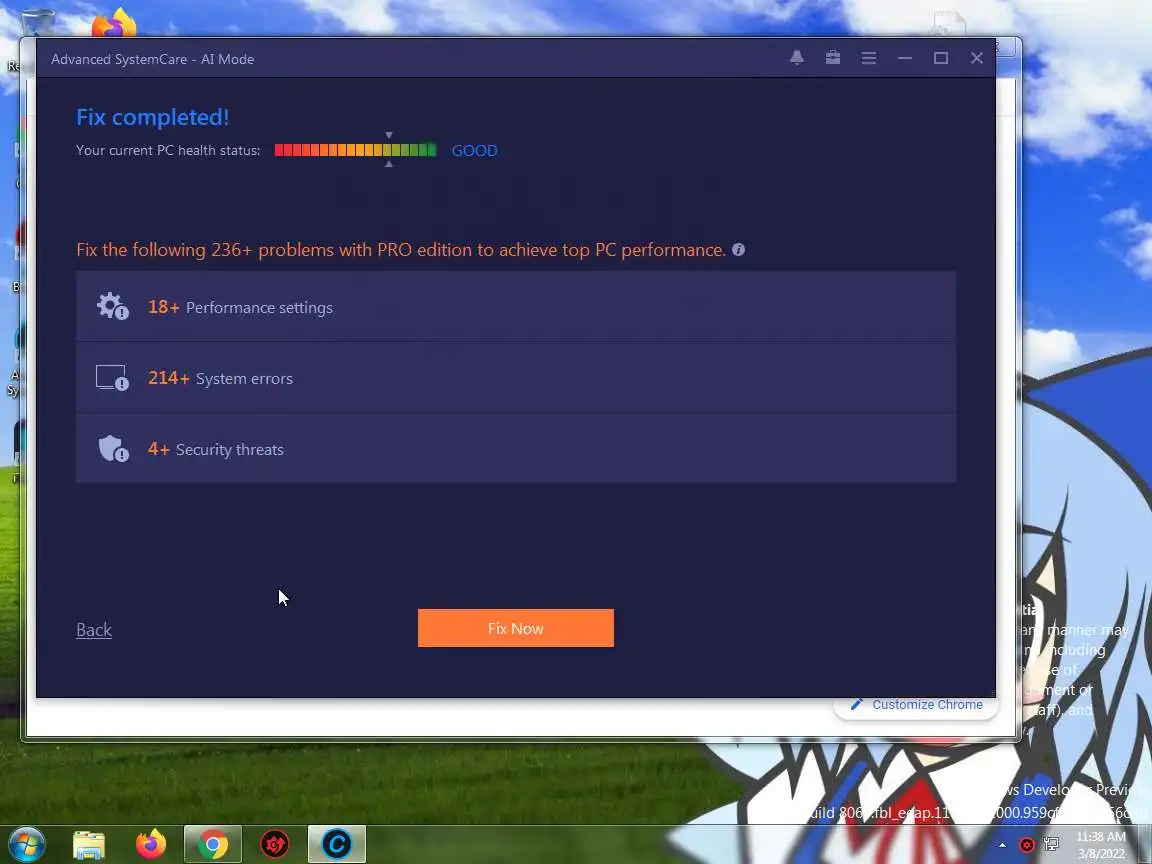1152x864 pixels.
Task: Click the Advanced SystemCare - AI Mode title
Action: click(x=153, y=60)
